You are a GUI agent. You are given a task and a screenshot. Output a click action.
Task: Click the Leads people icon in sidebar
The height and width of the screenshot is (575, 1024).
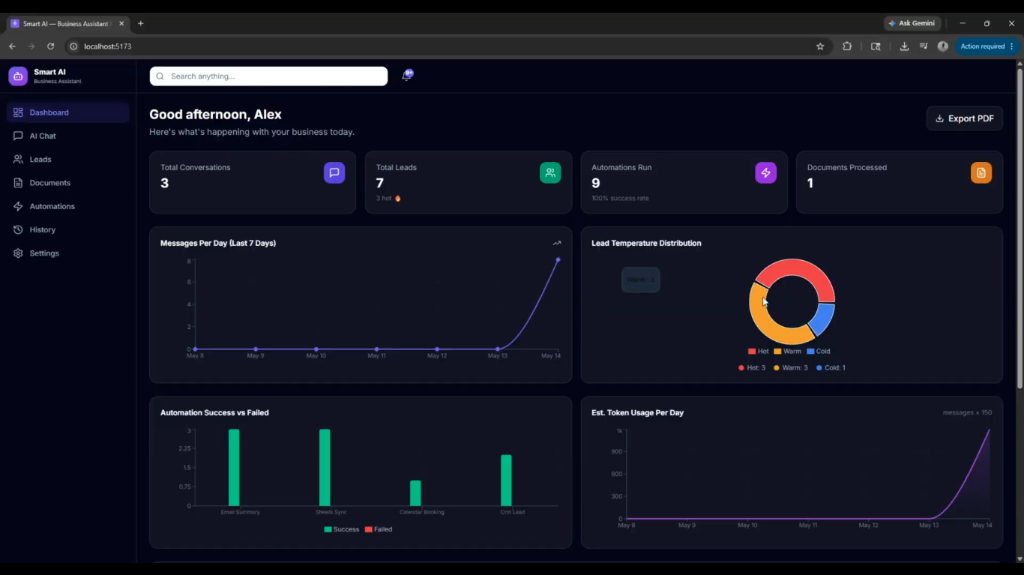[x=18, y=159]
